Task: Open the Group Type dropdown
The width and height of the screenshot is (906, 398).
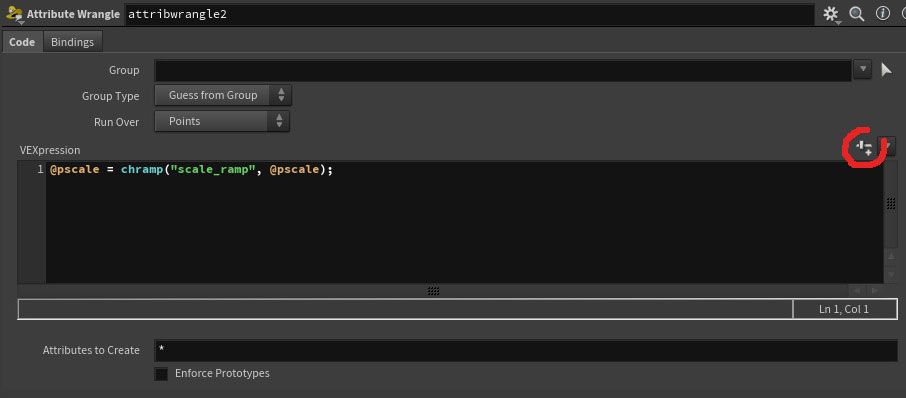Action: pyautogui.click(x=223, y=95)
